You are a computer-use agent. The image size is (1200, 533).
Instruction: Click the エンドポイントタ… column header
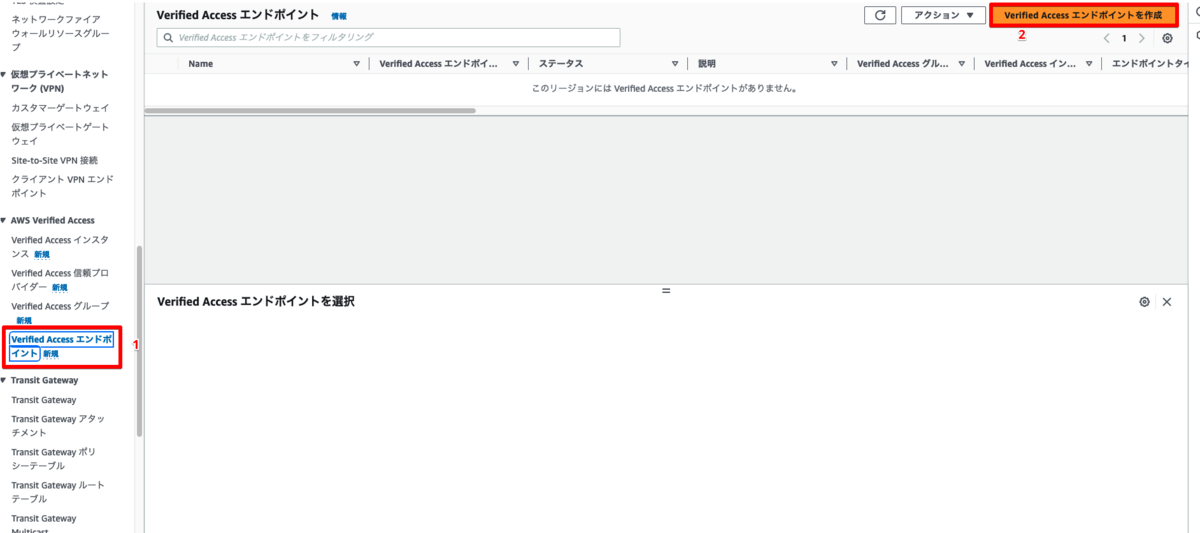(1150, 64)
